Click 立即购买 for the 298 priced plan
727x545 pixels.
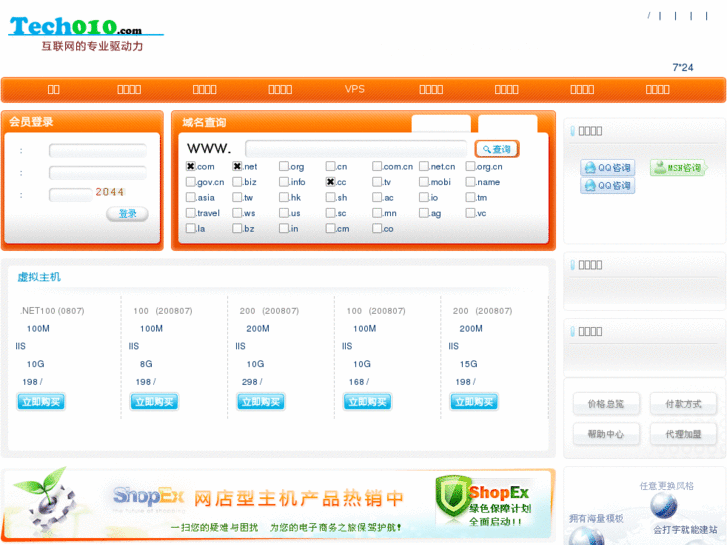(x=261, y=402)
